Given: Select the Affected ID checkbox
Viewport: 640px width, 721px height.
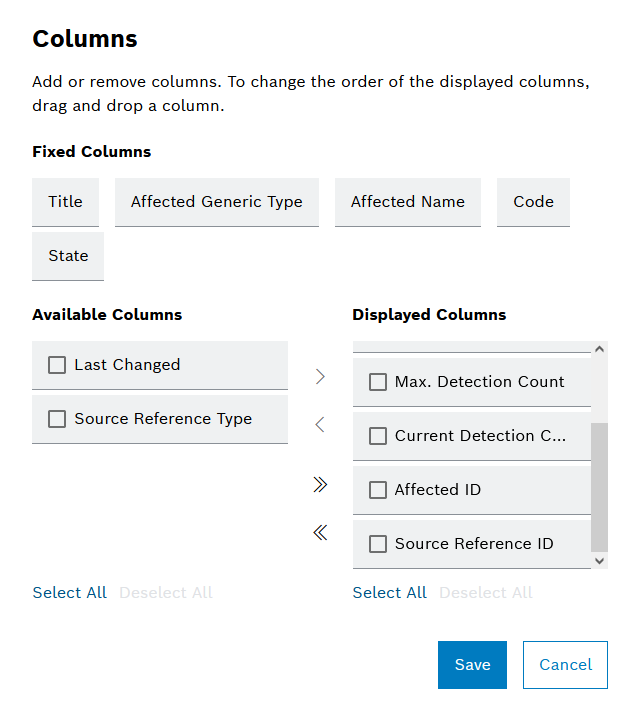Looking at the screenshot, I should point(378,490).
